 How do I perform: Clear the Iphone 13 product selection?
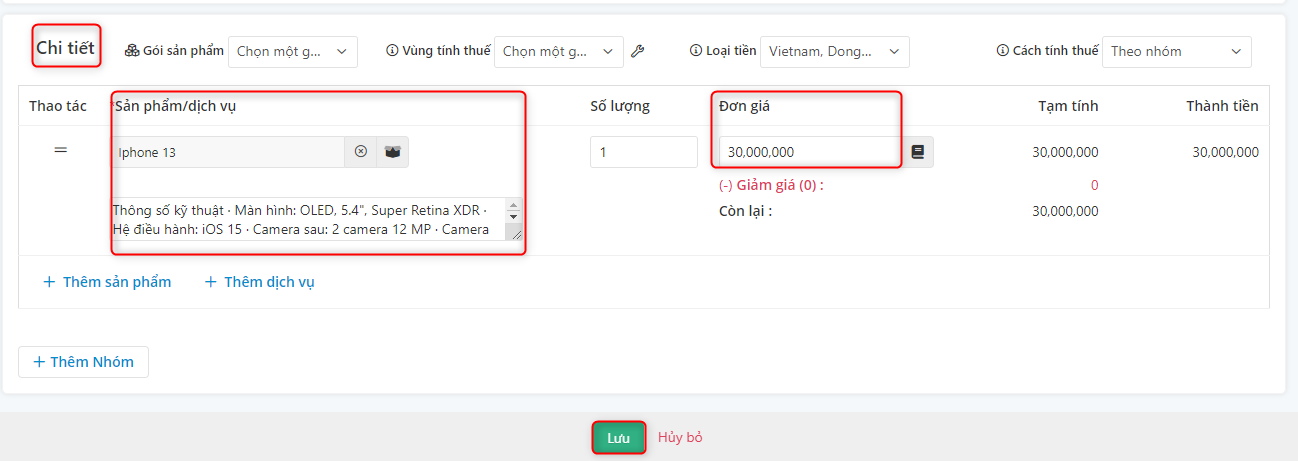tap(361, 152)
